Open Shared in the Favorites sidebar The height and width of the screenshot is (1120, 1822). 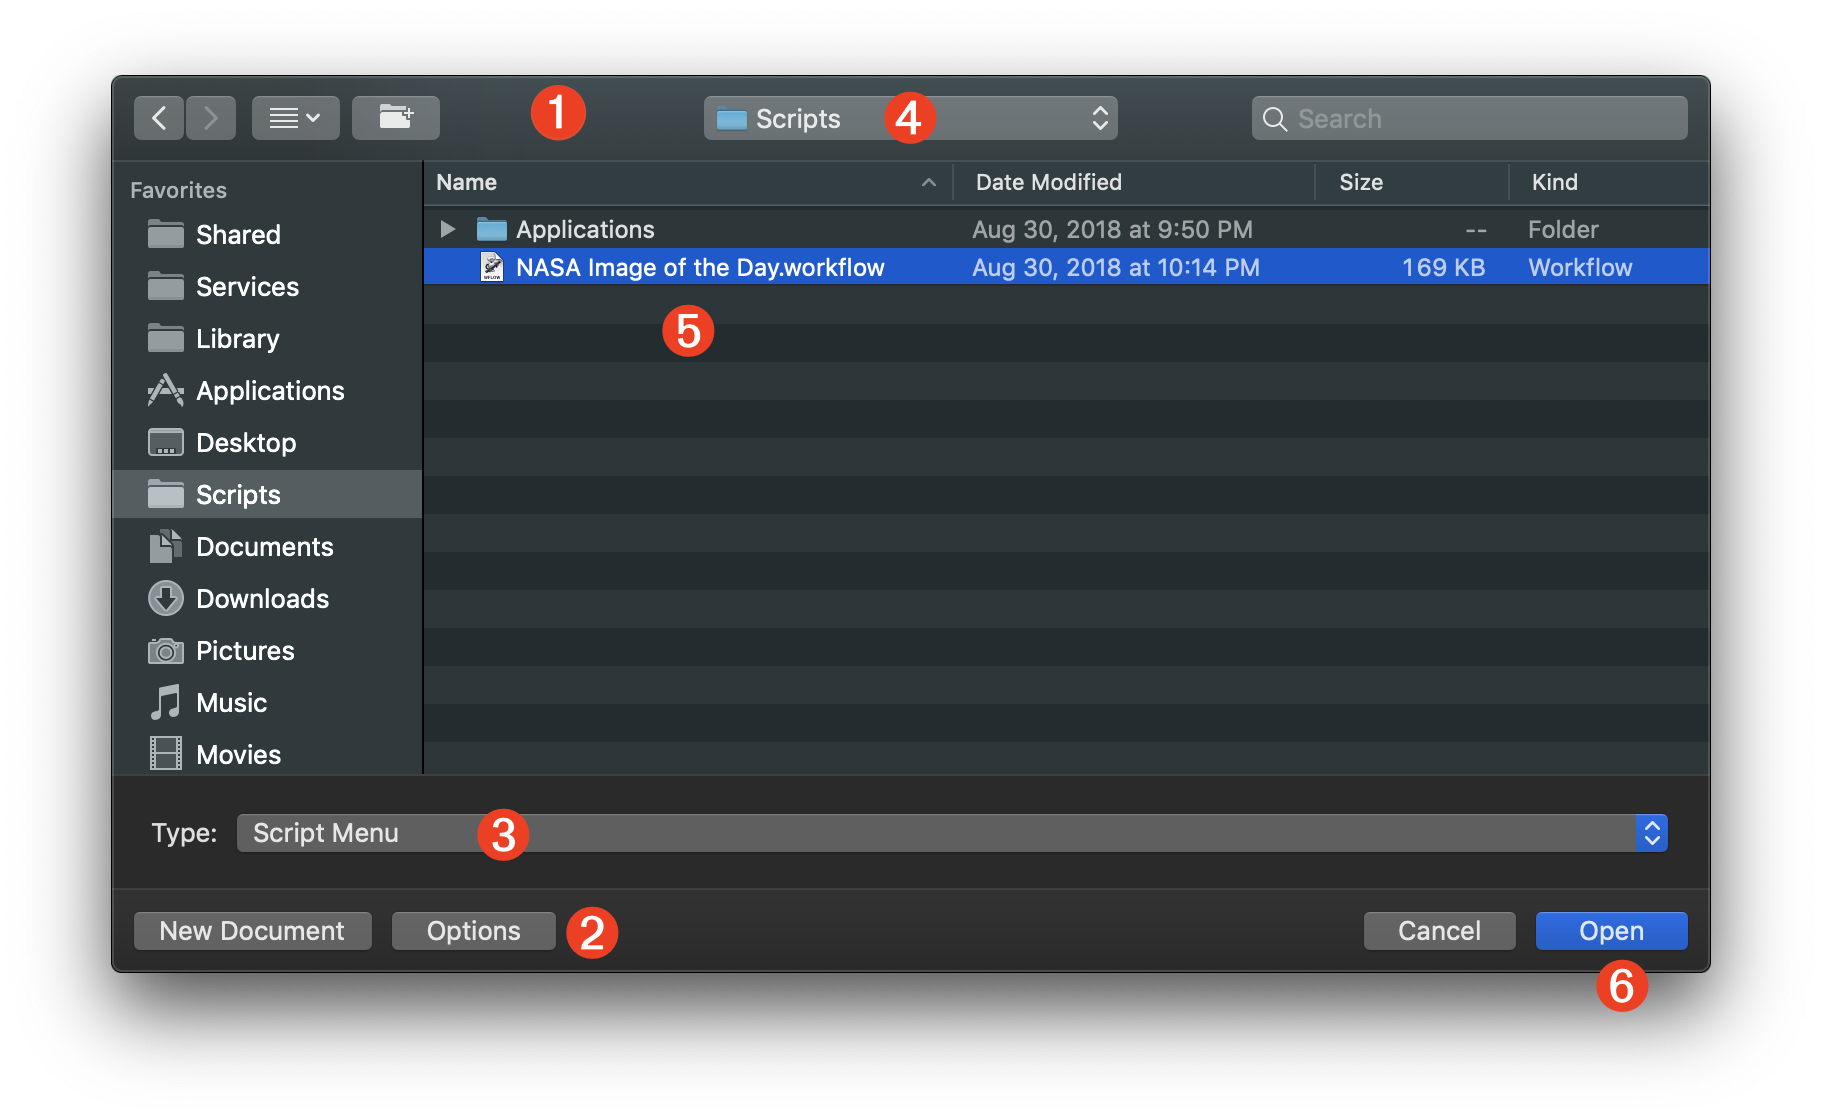[268, 235]
